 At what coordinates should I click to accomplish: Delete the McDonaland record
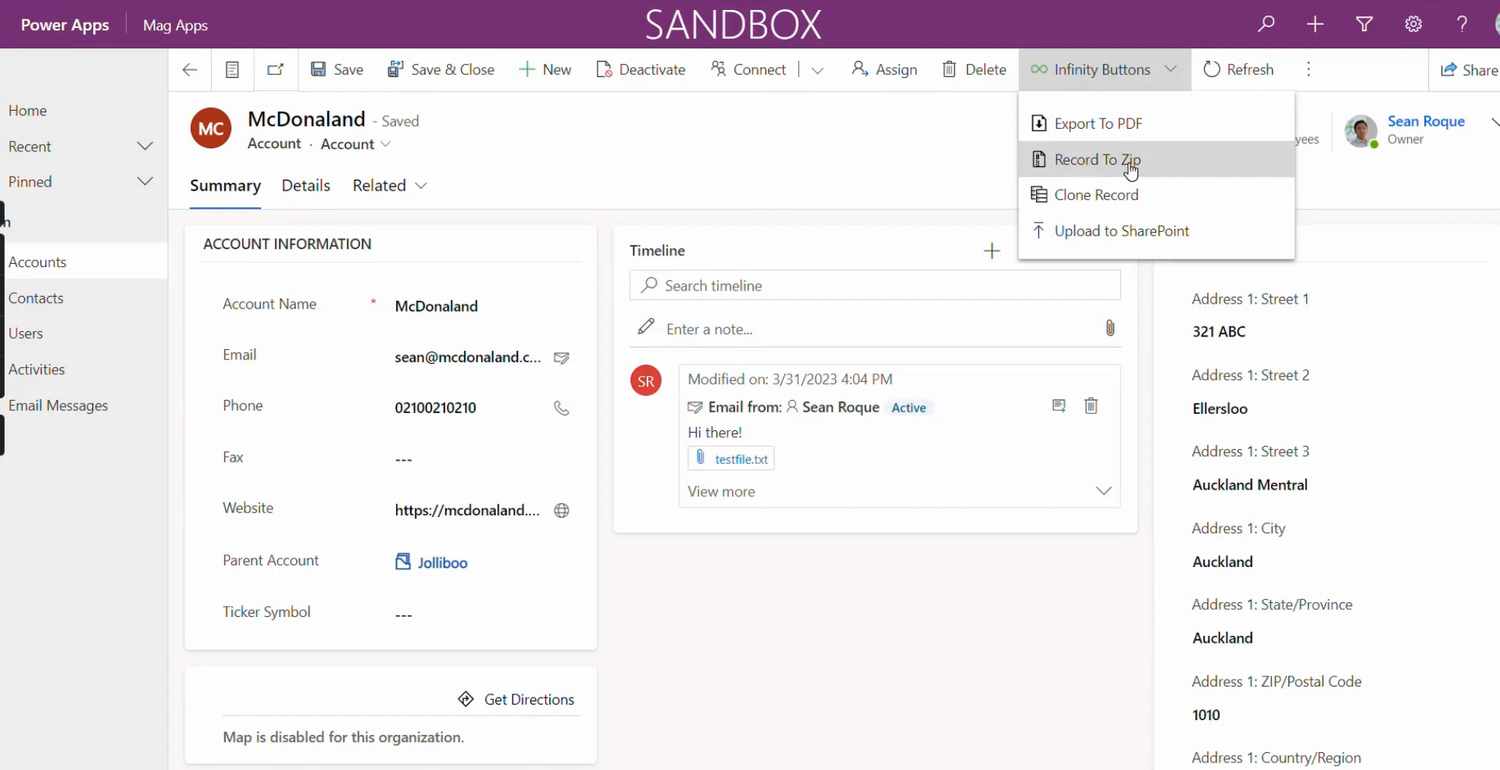point(974,70)
